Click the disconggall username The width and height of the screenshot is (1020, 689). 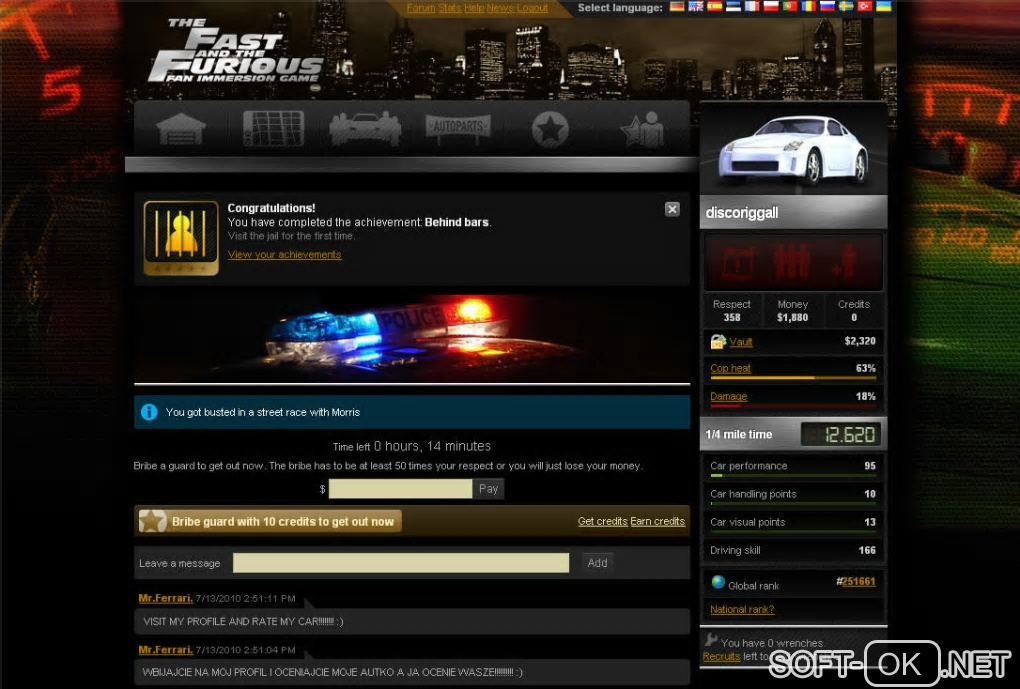coord(742,213)
